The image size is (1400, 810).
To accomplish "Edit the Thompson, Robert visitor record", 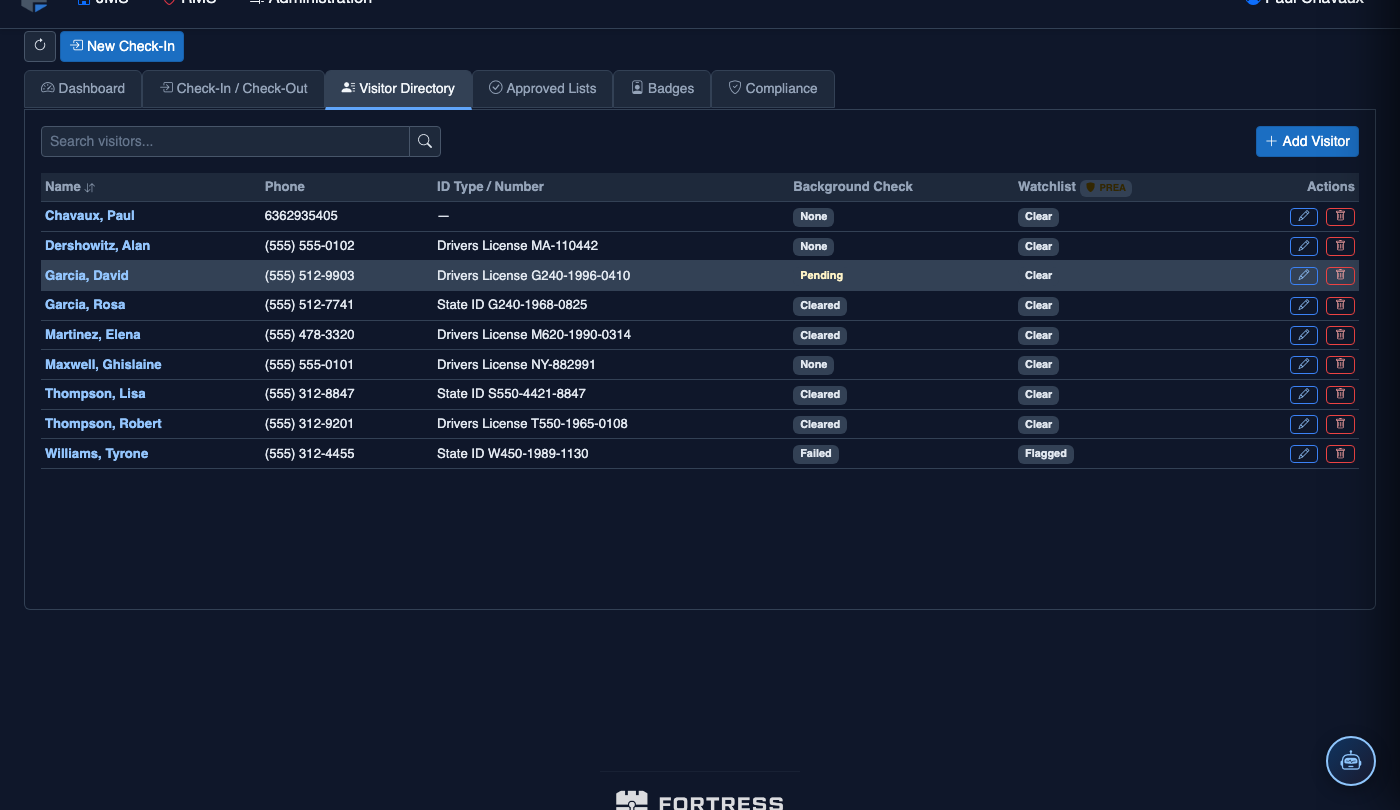I will click(1303, 424).
